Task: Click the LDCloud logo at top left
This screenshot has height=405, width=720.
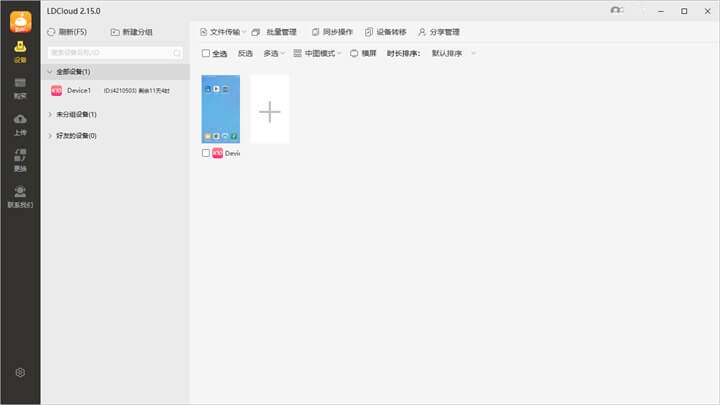Action: pos(20,20)
